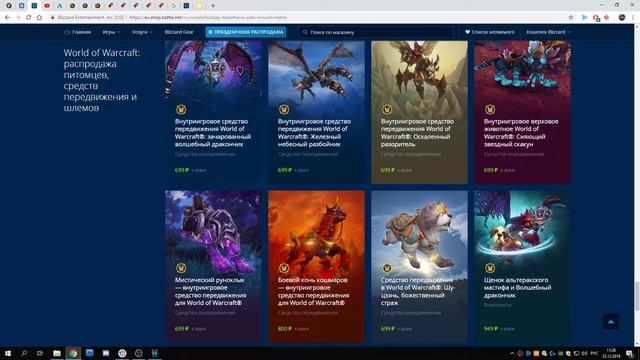Open the Шу-цзэнь божественный страж card

point(419,266)
